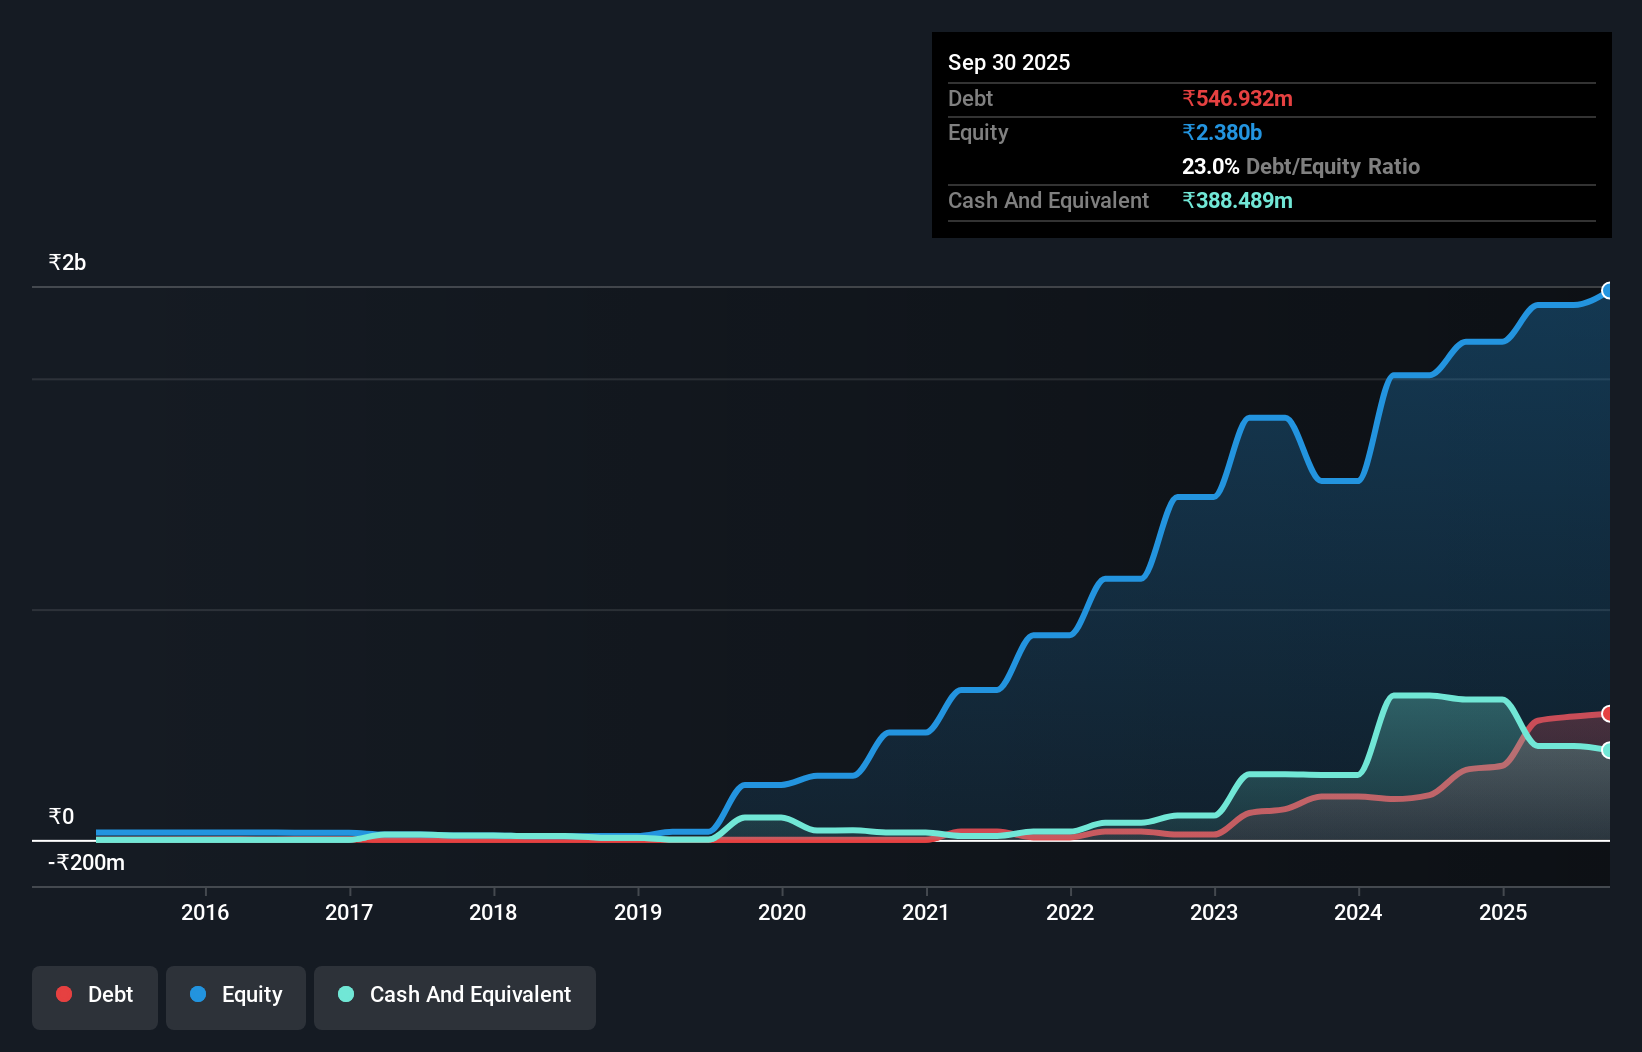This screenshot has height=1052, width=1642.
Task: Select the 2016 axis label
Action: [x=206, y=912]
